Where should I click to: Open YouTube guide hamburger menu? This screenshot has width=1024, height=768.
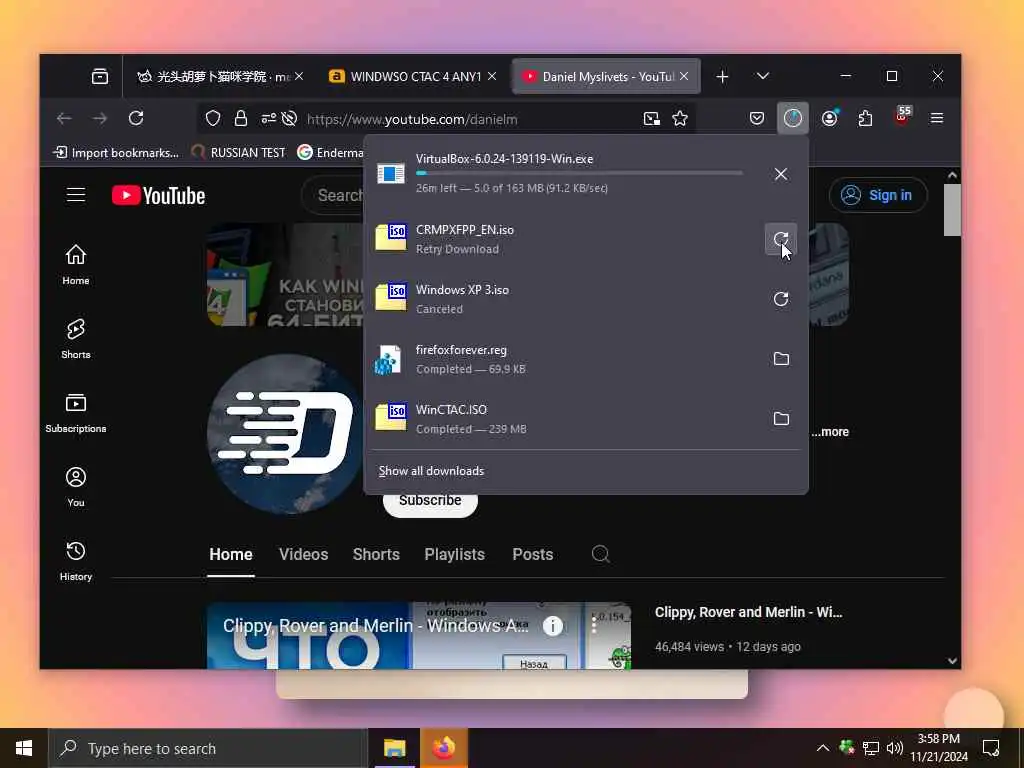click(76, 195)
